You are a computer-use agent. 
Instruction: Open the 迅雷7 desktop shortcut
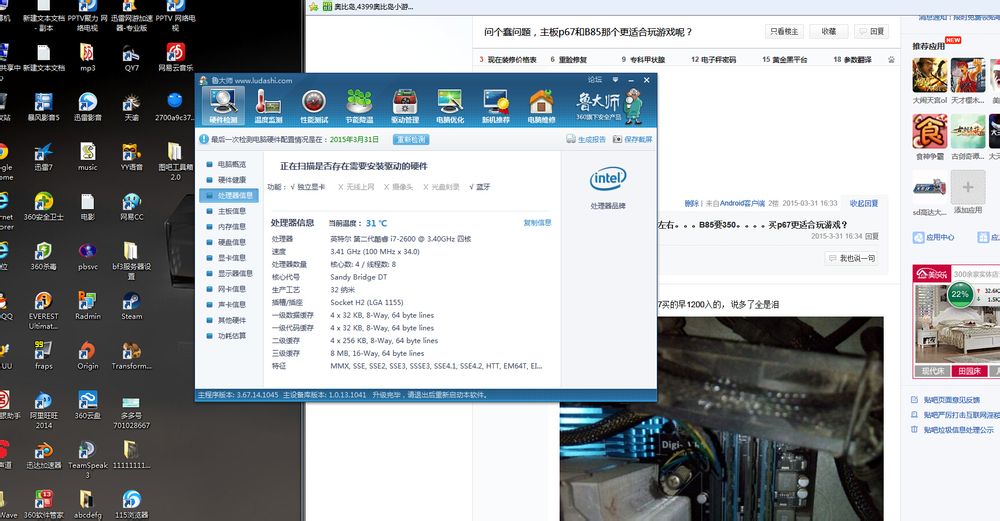(x=43, y=156)
